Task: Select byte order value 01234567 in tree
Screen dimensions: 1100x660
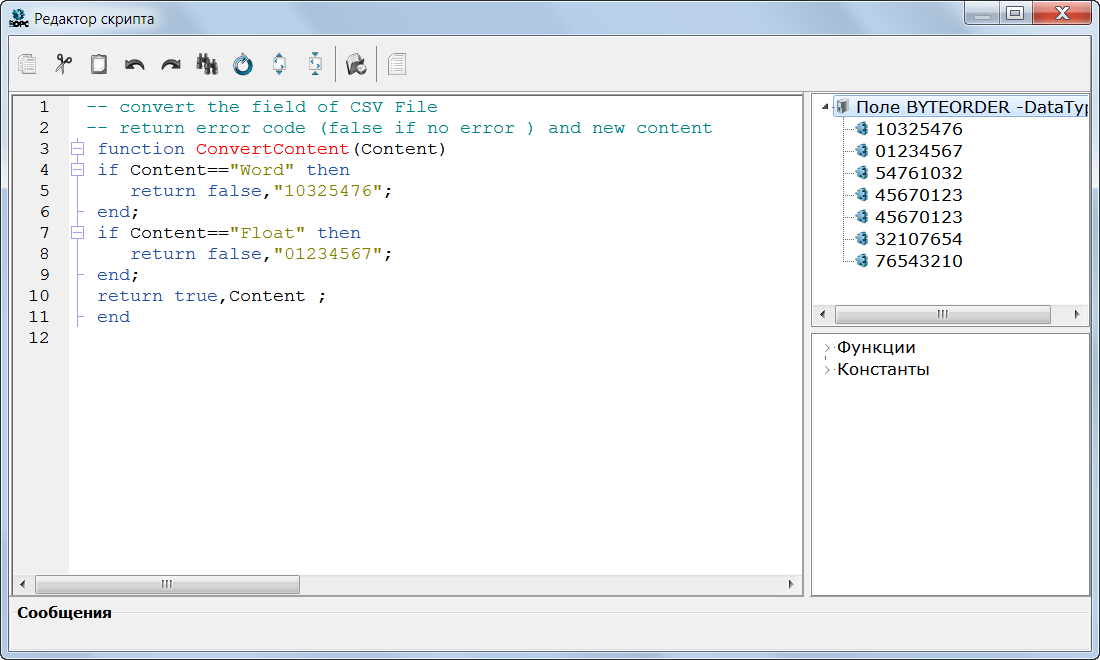Action: click(x=918, y=151)
